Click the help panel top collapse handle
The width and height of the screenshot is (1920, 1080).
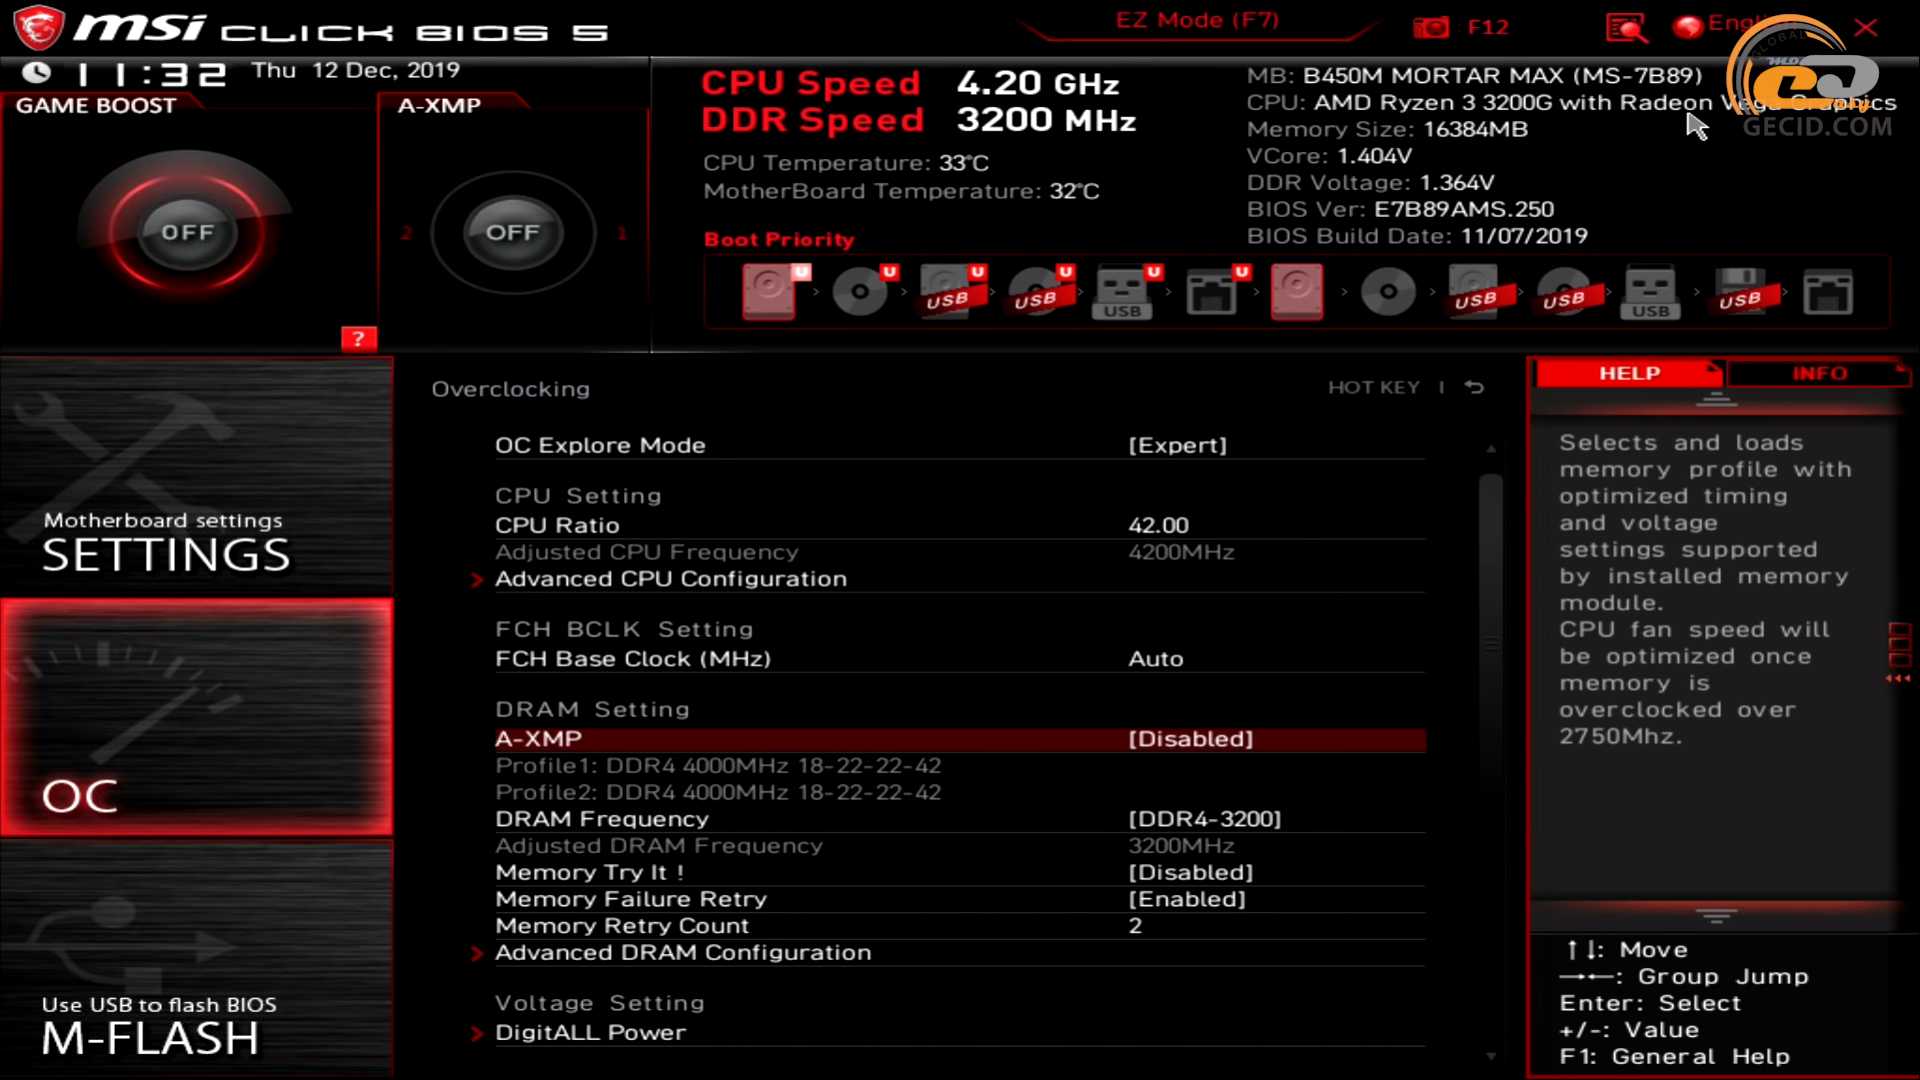click(1716, 400)
